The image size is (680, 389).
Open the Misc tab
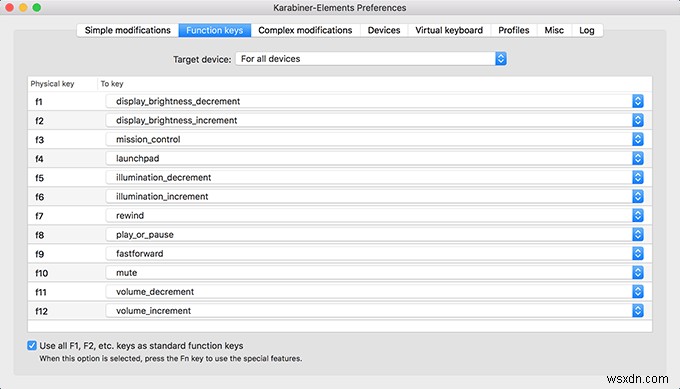[554, 30]
